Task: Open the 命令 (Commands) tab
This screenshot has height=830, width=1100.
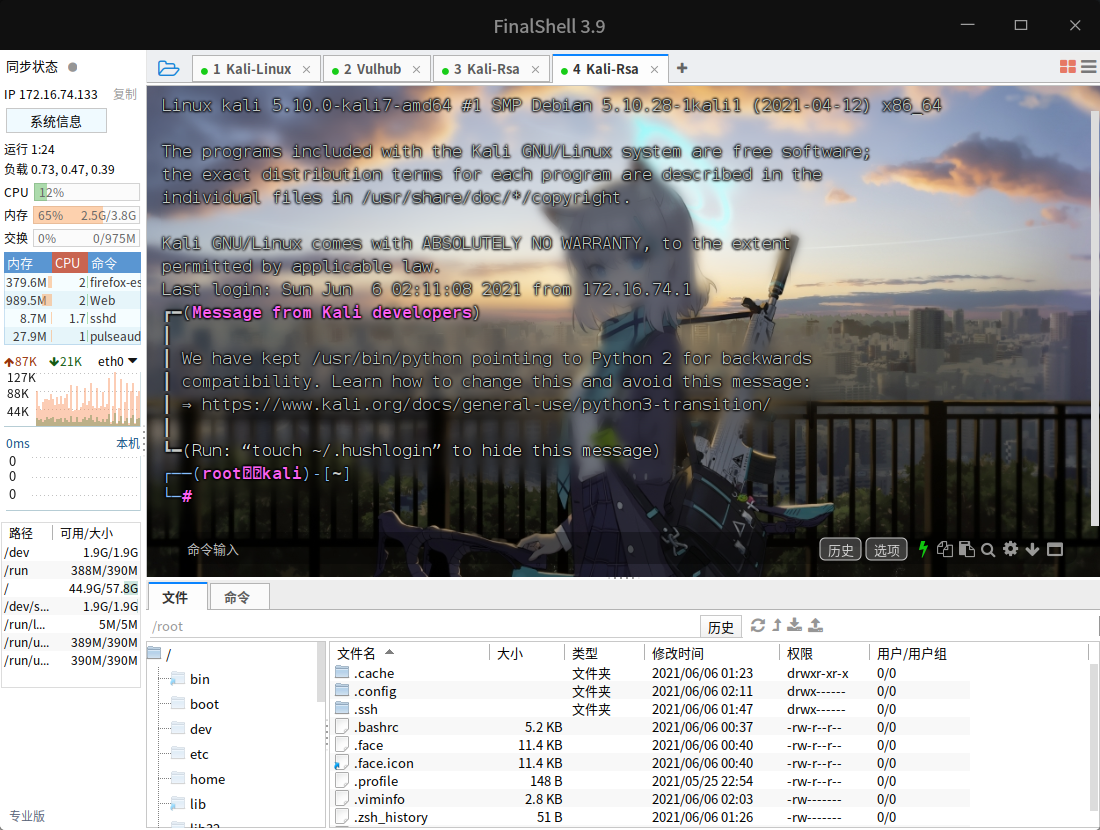Action: (237, 597)
